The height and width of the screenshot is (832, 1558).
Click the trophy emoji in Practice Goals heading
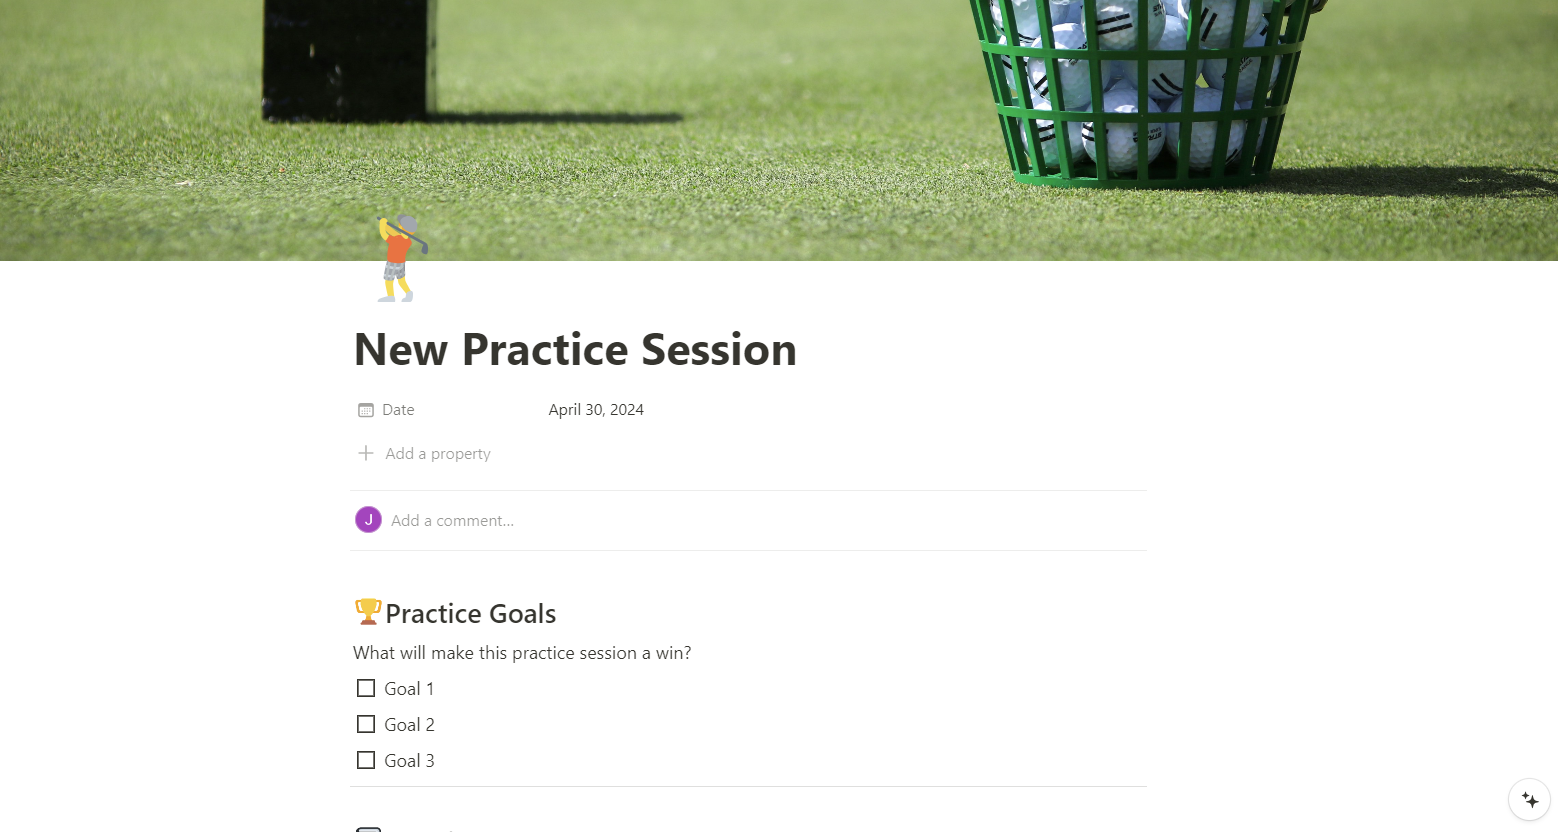[x=367, y=611]
